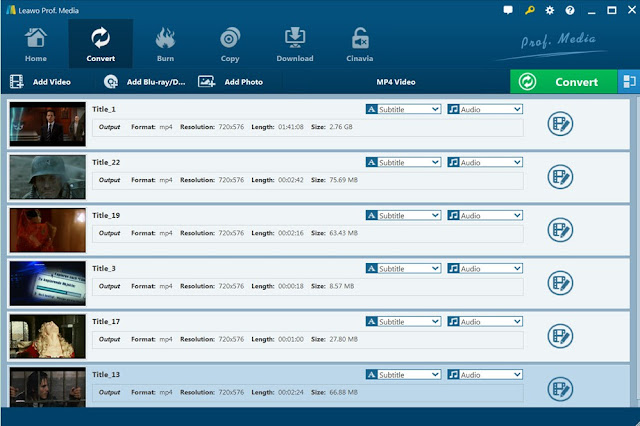Expand Audio dropdown for Title_13
This screenshot has width=640, height=426.
point(485,375)
